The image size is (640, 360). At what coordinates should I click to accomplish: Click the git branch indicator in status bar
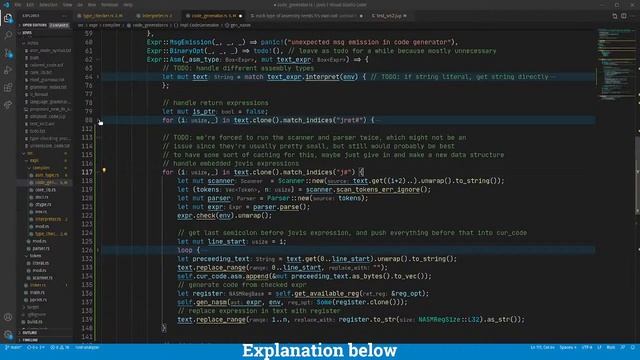13,347
